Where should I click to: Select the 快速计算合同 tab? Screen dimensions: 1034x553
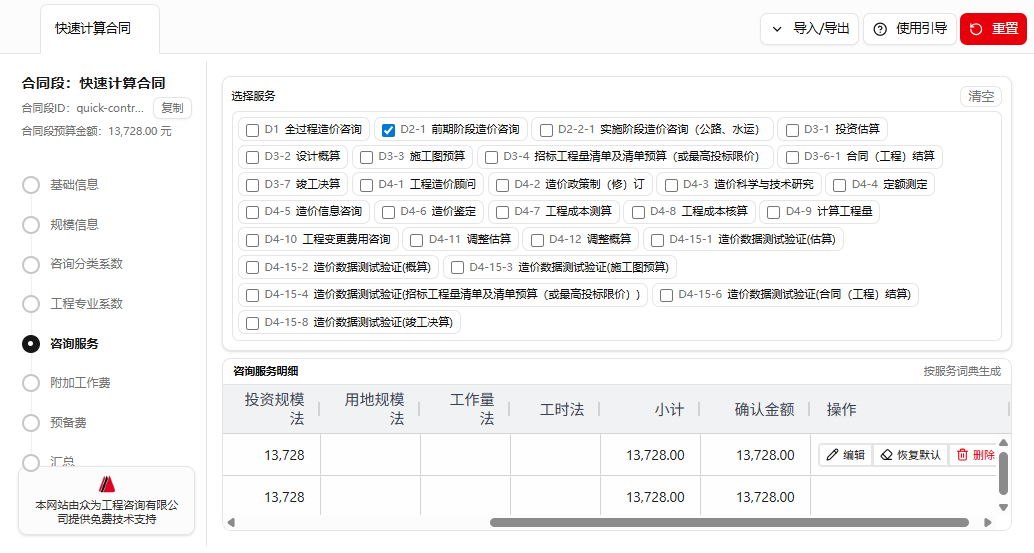(92, 28)
